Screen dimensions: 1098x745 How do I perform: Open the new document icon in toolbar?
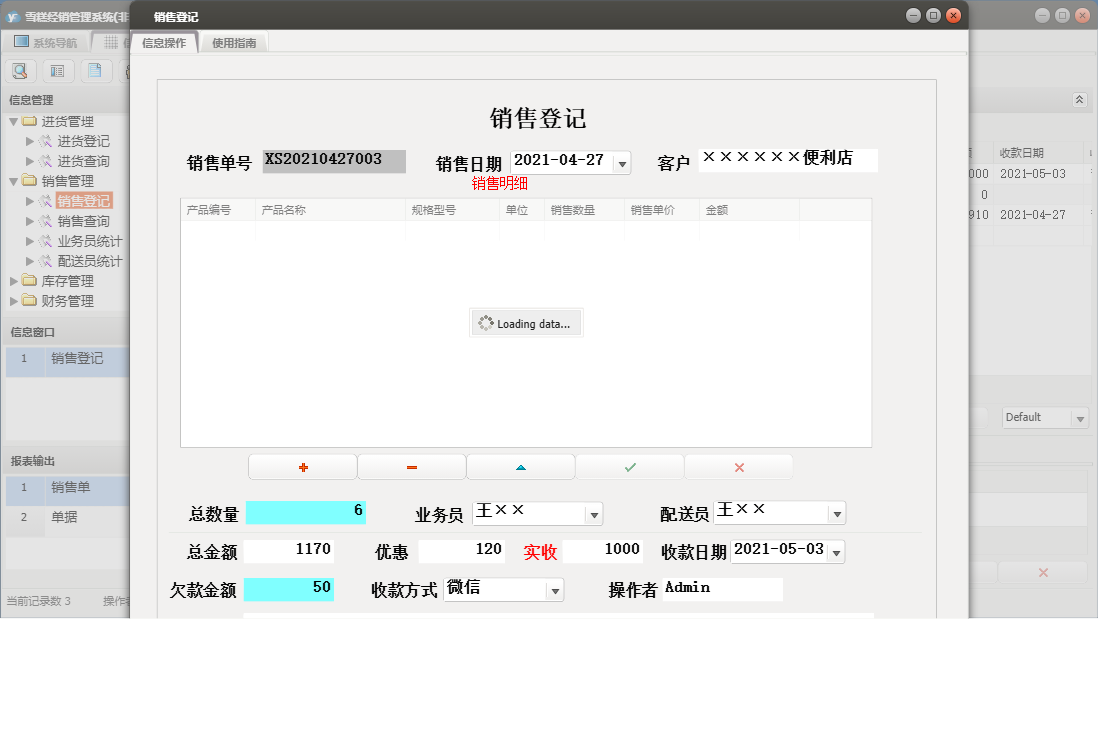pyautogui.click(x=95, y=70)
